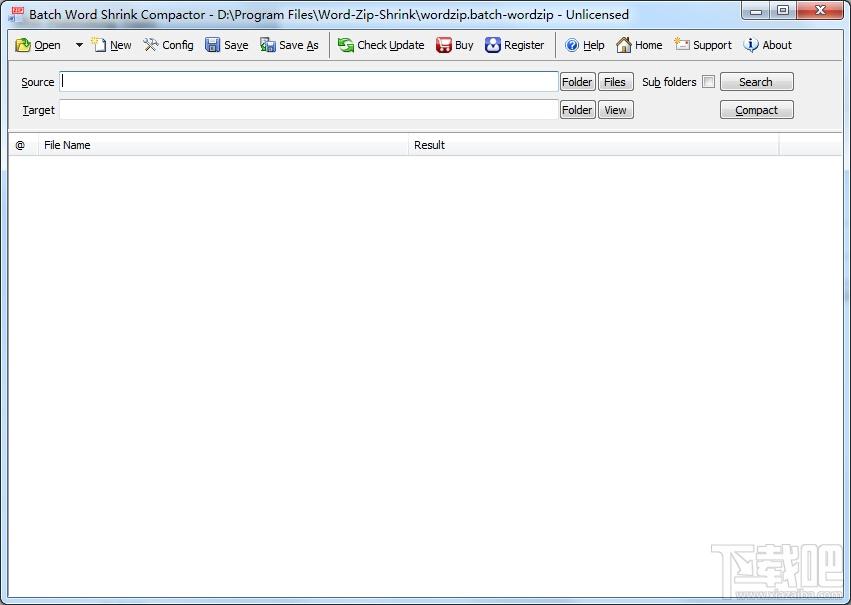The width and height of the screenshot is (851, 605).
Task: Focus the Source path input field
Action: click(x=309, y=82)
